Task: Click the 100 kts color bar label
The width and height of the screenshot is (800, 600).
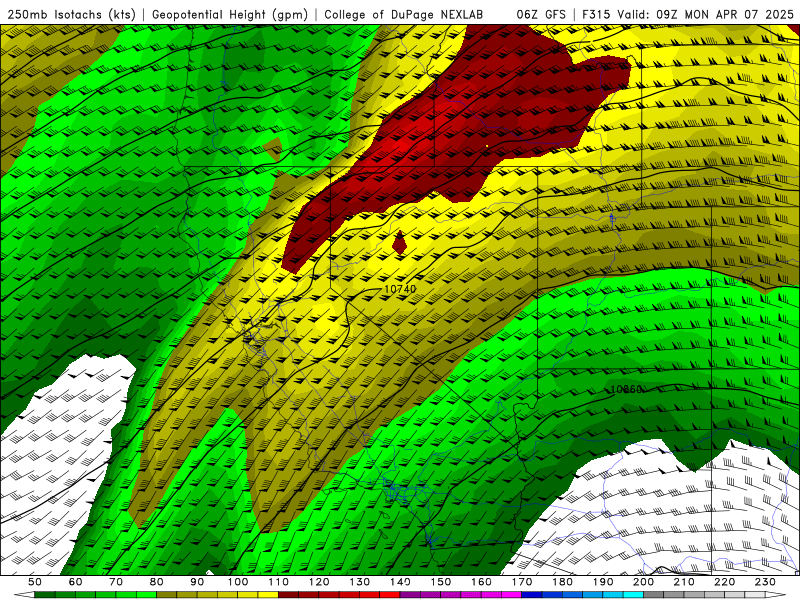Action: (238, 582)
